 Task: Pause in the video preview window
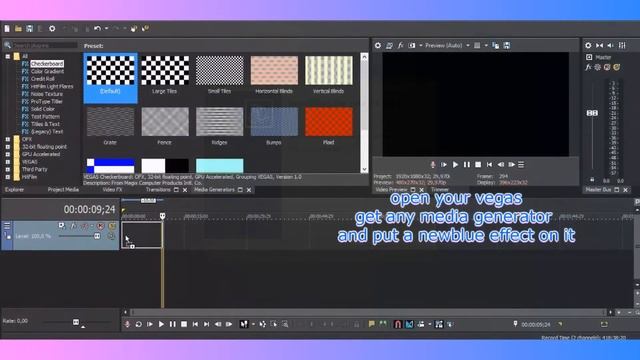[467, 164]
